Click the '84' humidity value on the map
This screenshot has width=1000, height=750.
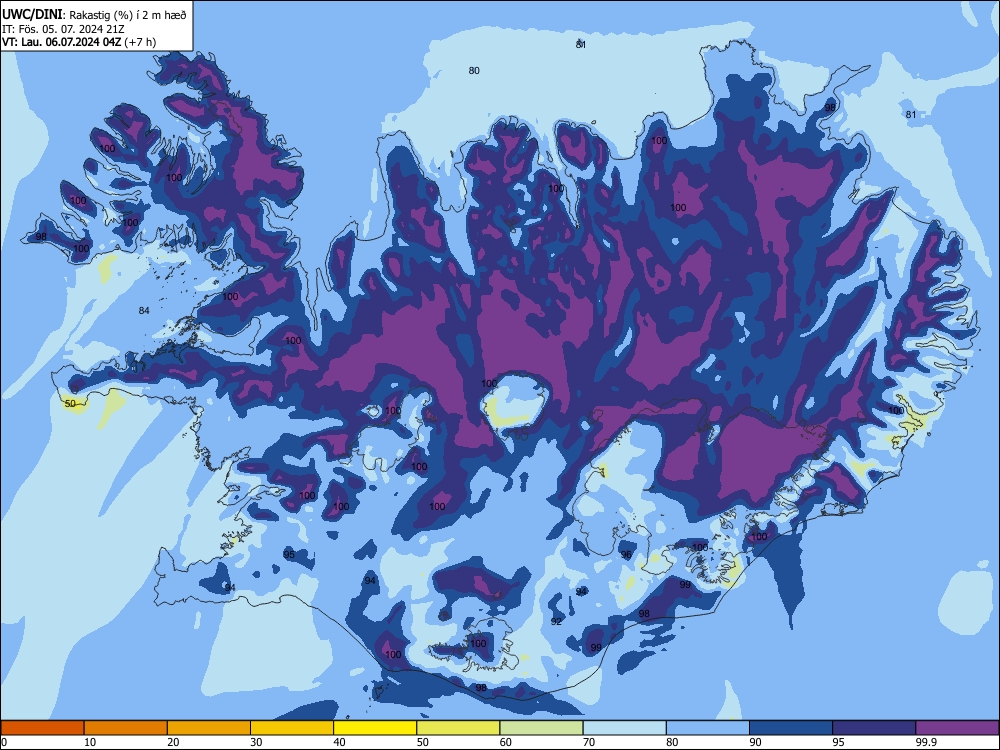click(x=144, y=311)
